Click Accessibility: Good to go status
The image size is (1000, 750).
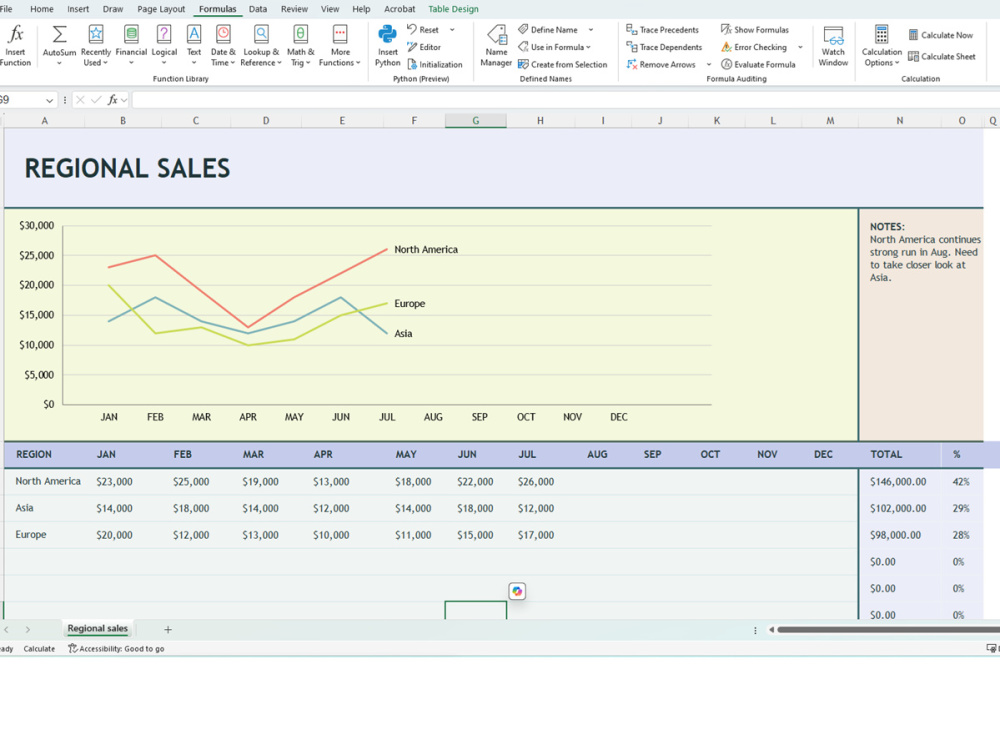point(116,649)
